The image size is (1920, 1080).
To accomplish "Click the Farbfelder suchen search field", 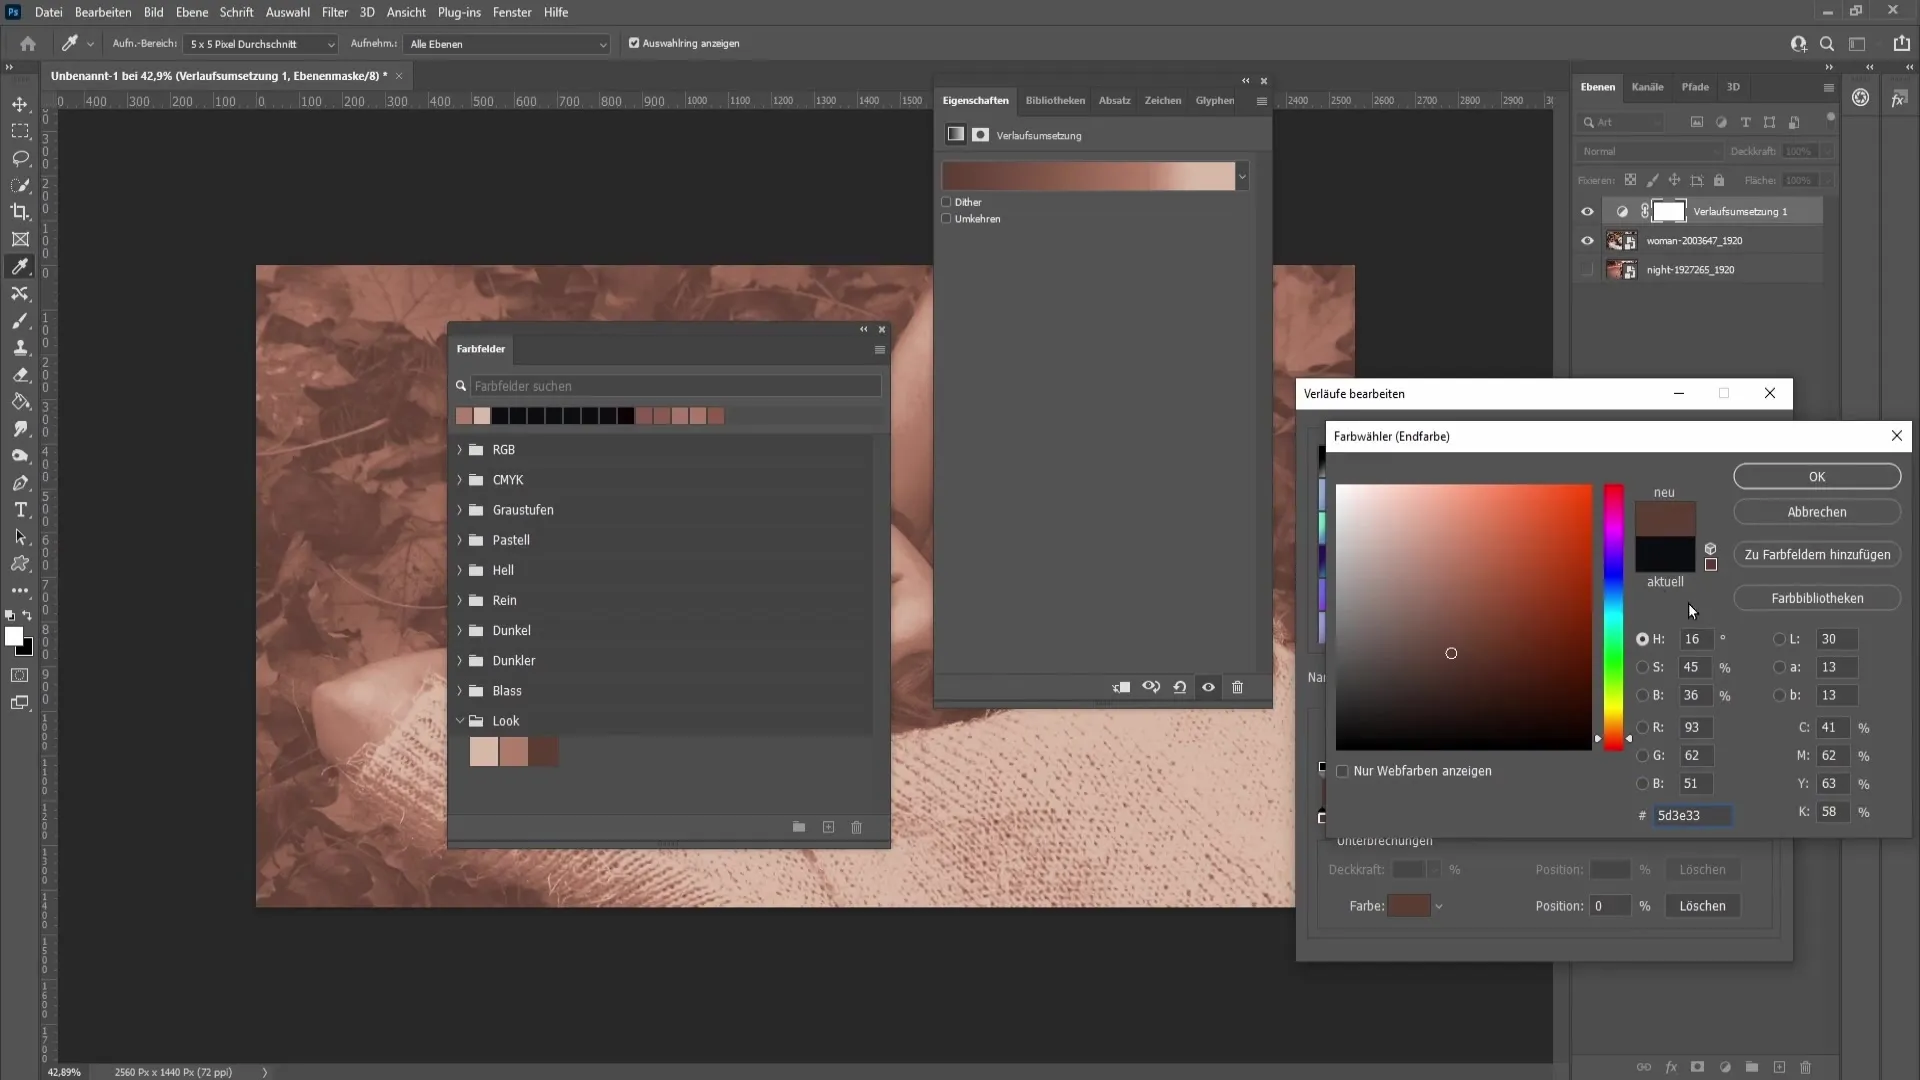I will [x=676, y=386].
